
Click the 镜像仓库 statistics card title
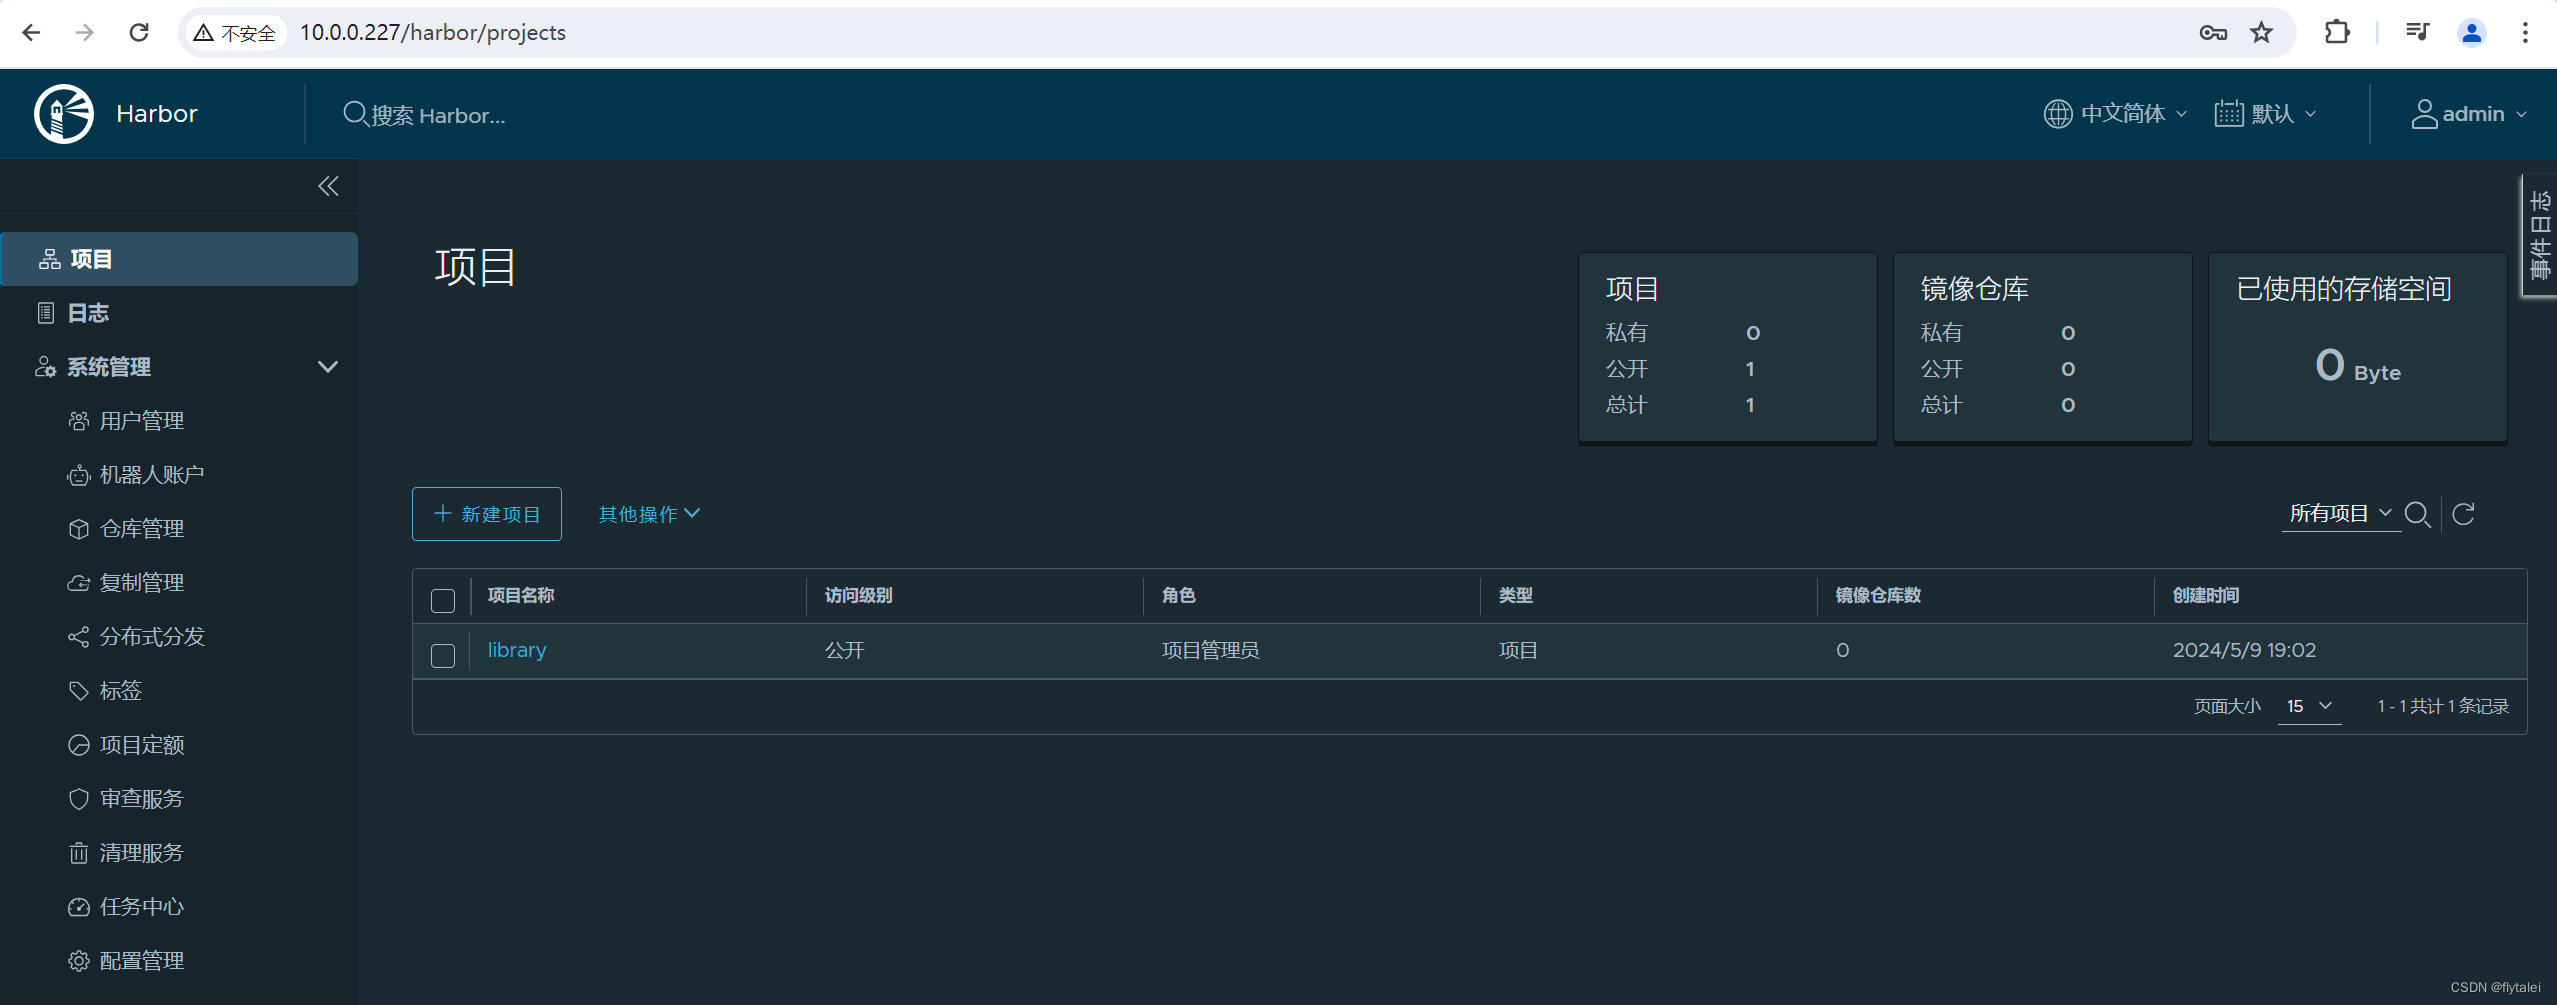[1974, 289]
